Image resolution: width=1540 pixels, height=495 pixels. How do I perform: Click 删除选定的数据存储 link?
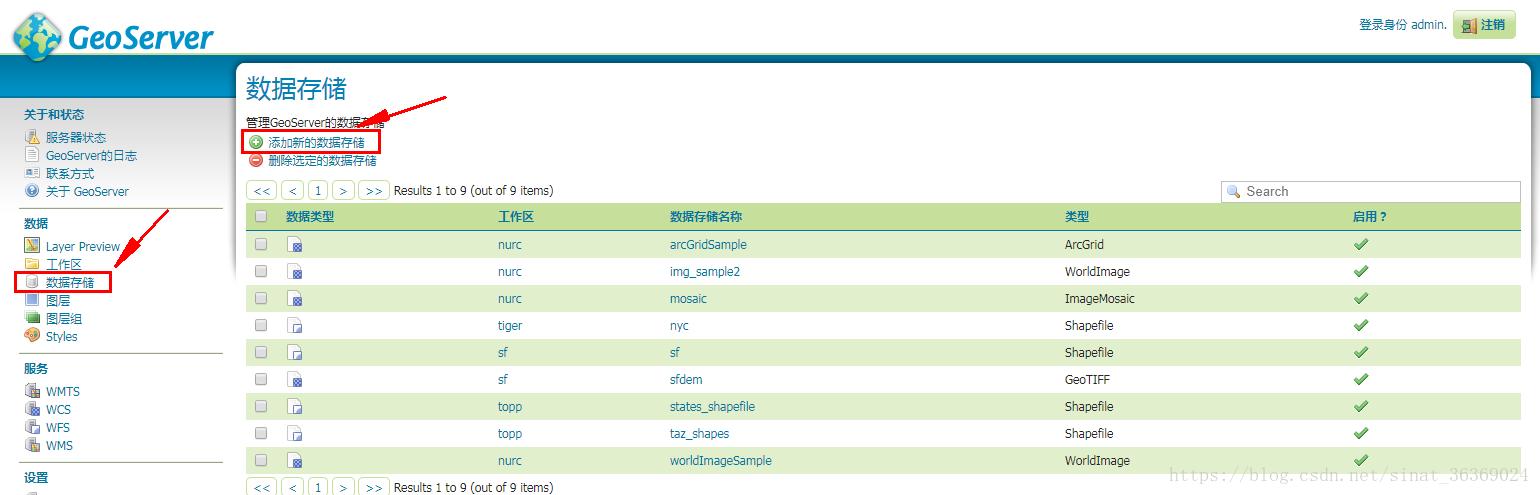322,160
